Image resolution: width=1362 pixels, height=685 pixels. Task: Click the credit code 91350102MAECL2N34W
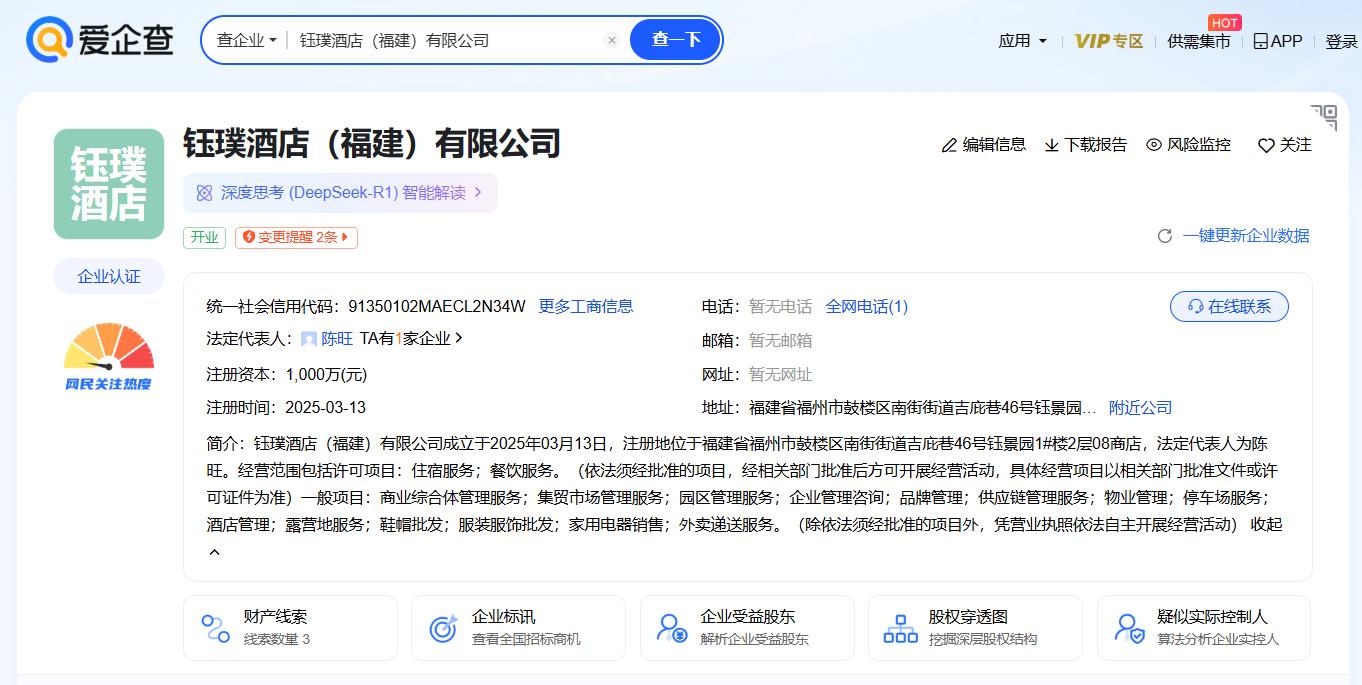click(436, 306)
